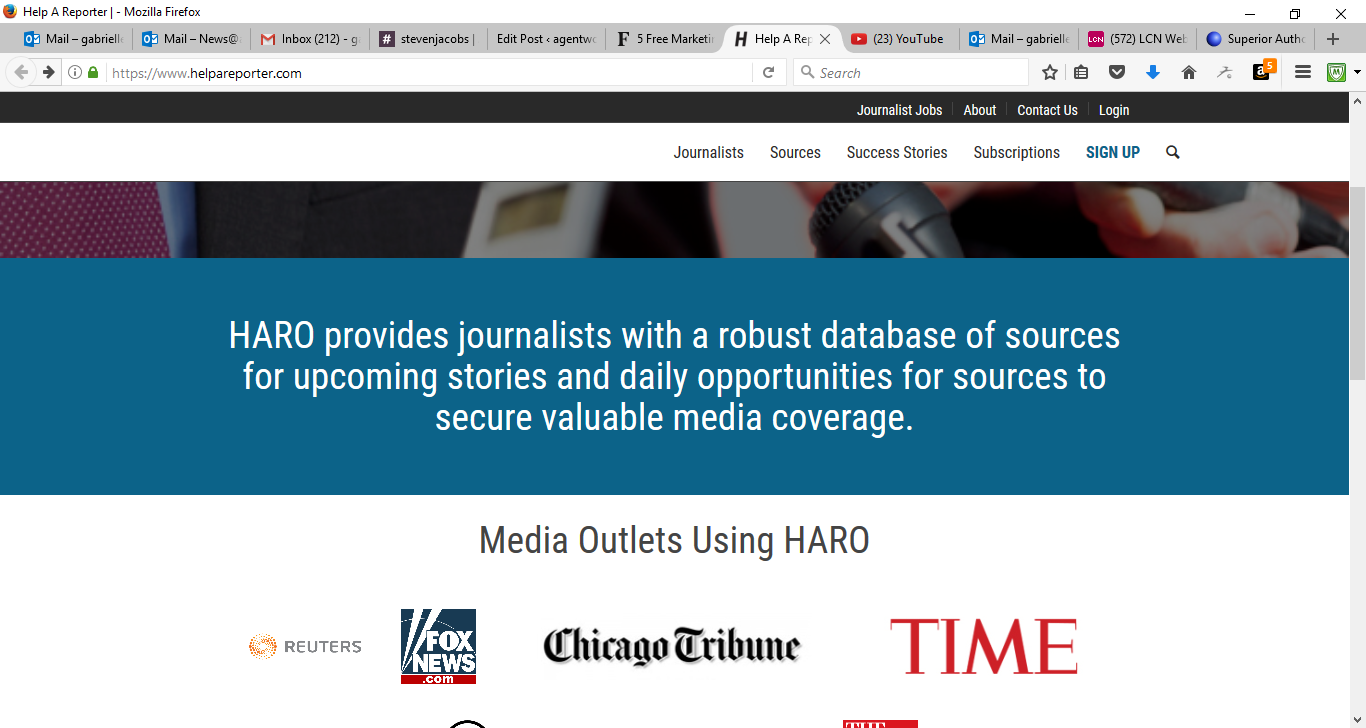The width and height of the screenshot is (1366, 728).
Task: Click the Firefox logo in title bar
Action: [10, 11]
